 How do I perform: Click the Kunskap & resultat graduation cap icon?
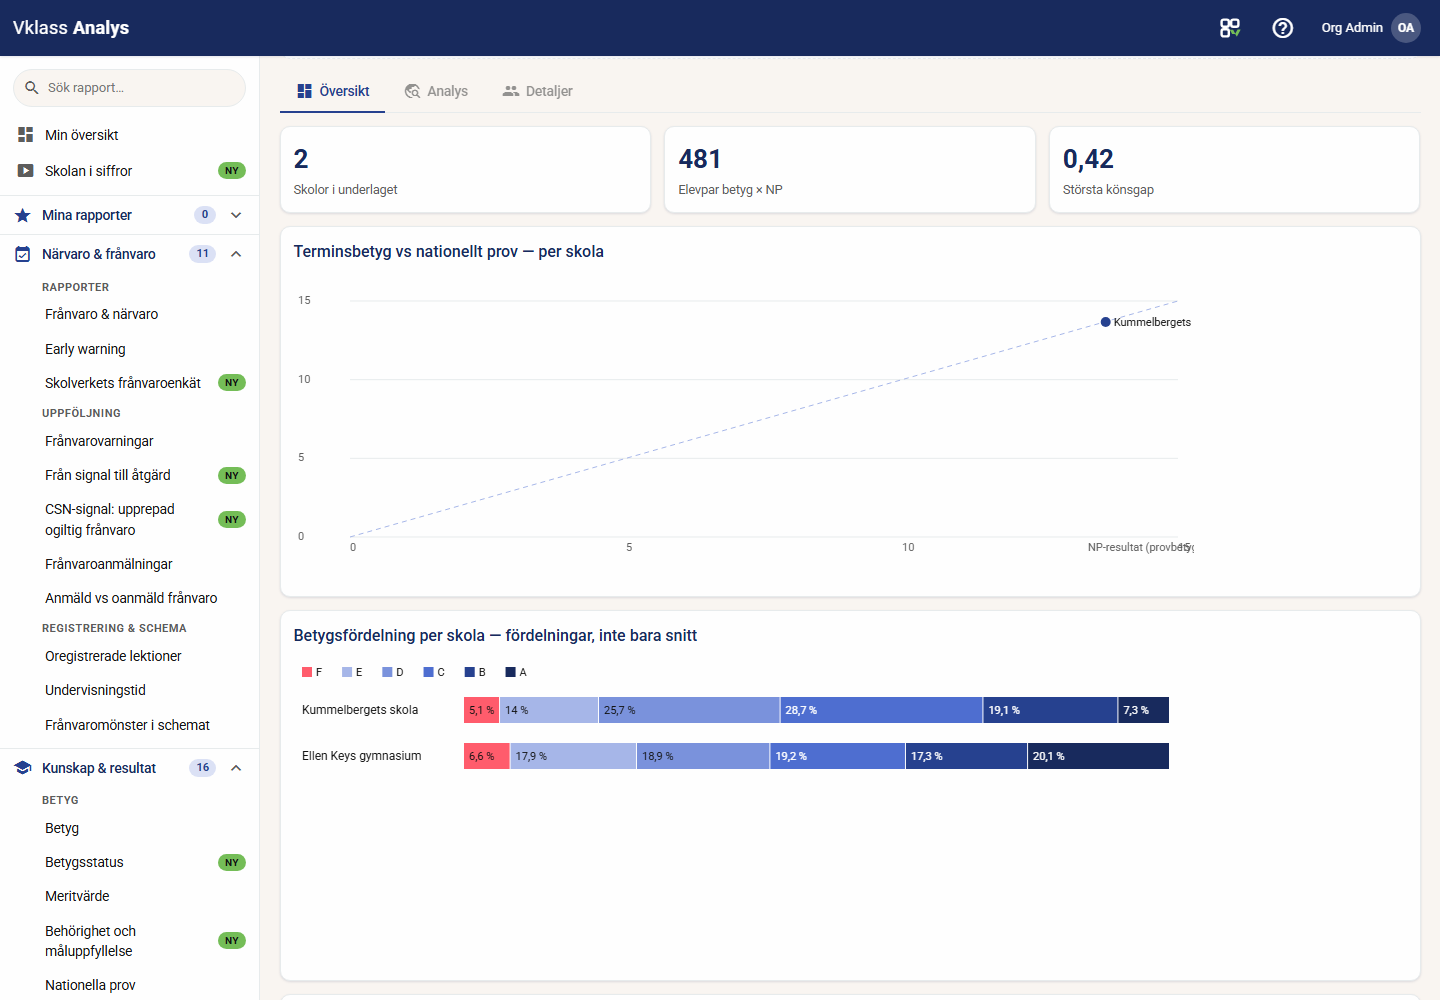click(23, 768)
